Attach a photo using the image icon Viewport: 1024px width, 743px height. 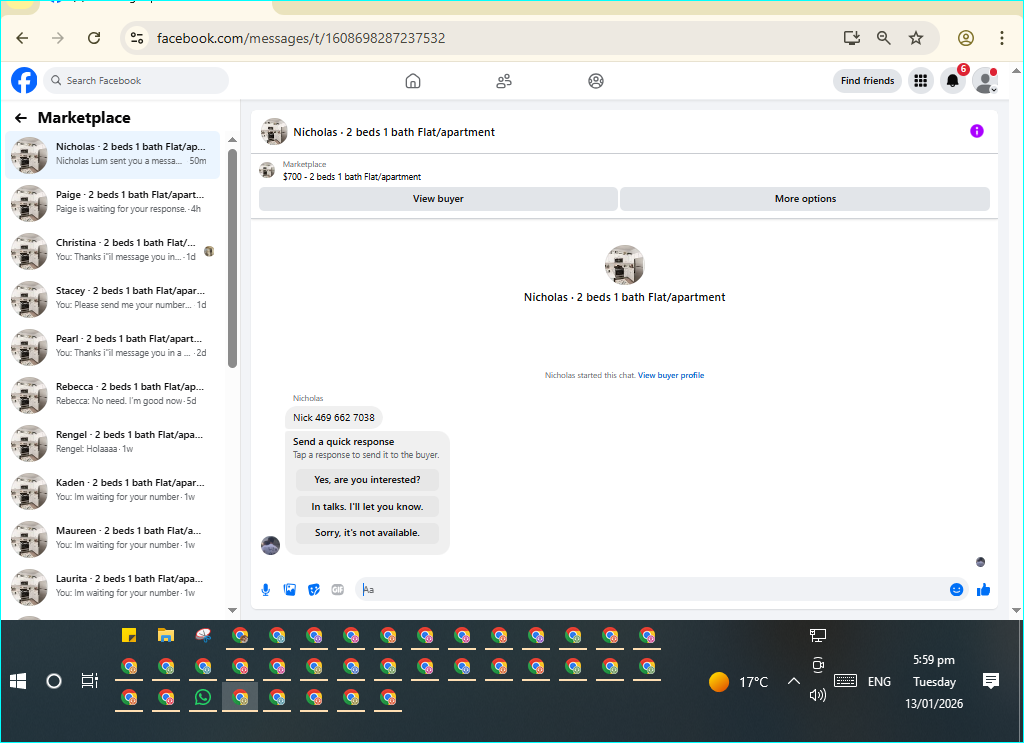pos(290,590)
